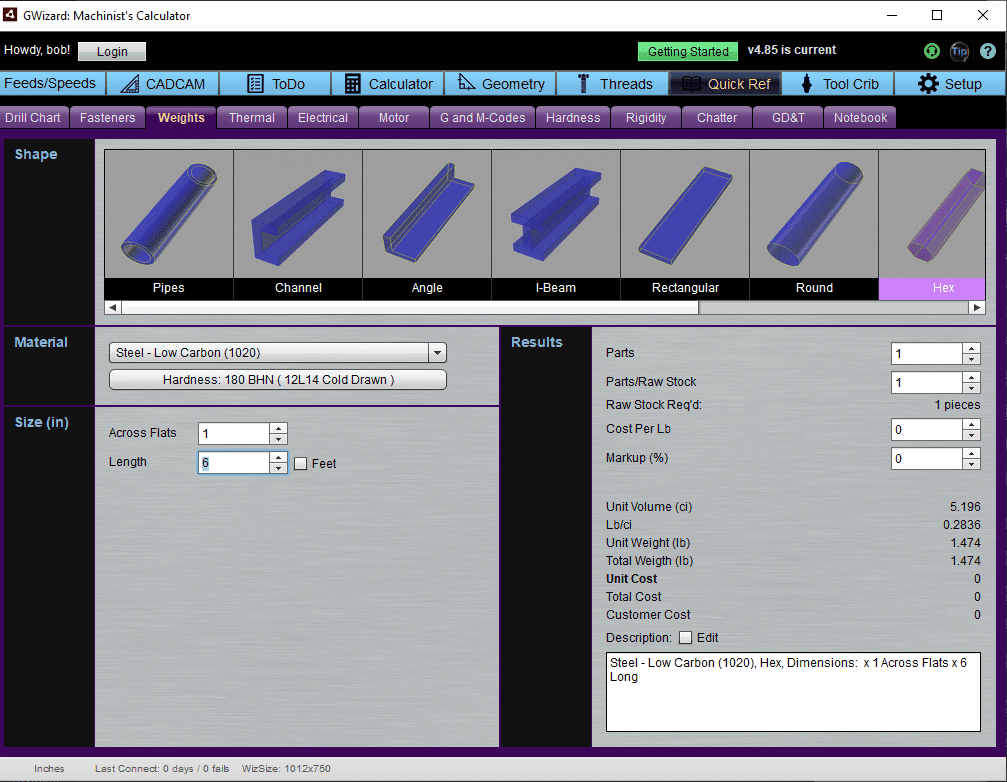The image size is (1007, 782).
Task: Toggle Feet units for Length
Action: pyautogui.click(x=300, y=463)
